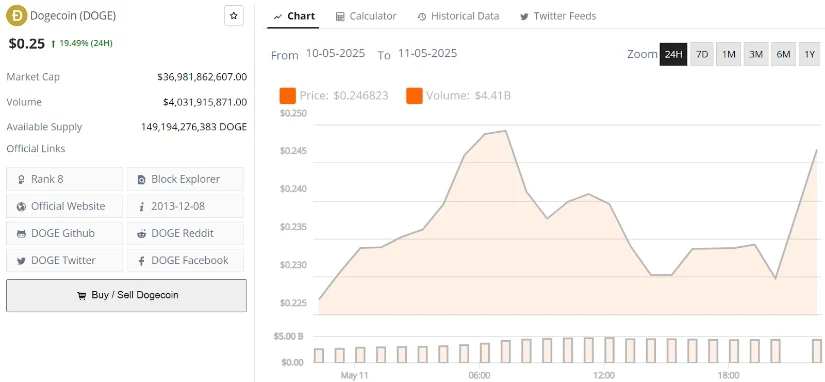Viewport: 825px width, 382px height.
Task: Visit the Official Website link
Action: coord(64,206)
